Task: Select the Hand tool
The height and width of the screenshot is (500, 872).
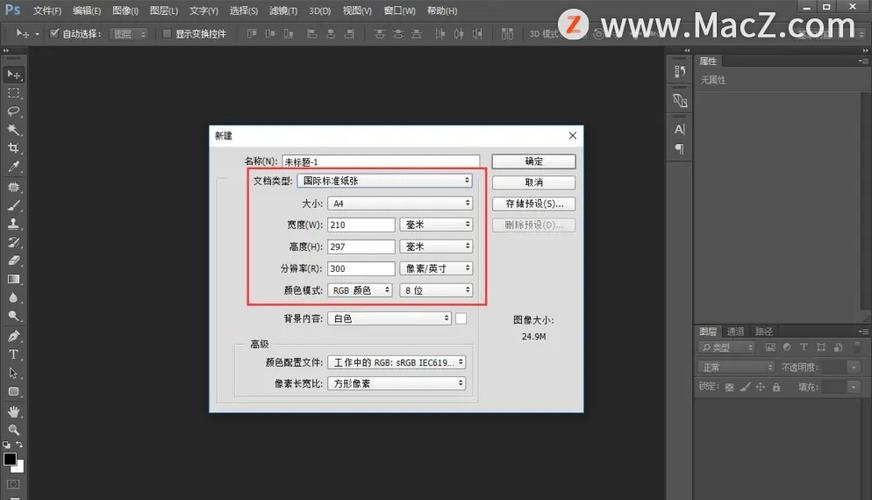Action: click(x=14, y=411)
